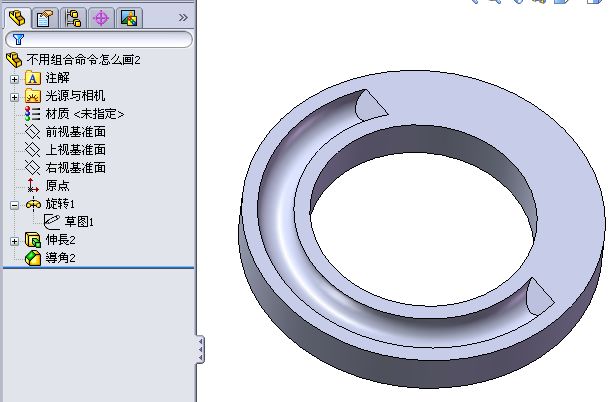Open the DimXpertManager tab
The image size is (616, 402).
point(101,18)
